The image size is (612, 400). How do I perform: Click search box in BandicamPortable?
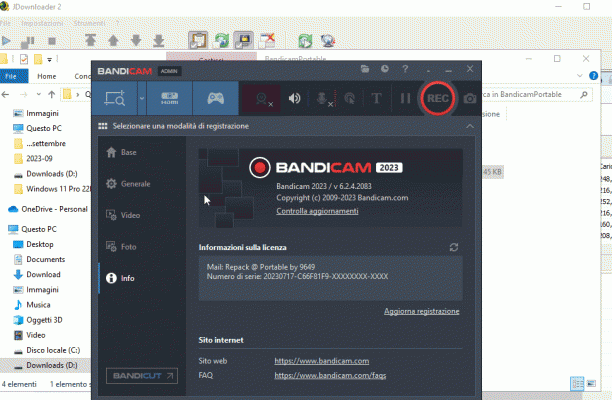pyautogui.click(x=537, y=94)
